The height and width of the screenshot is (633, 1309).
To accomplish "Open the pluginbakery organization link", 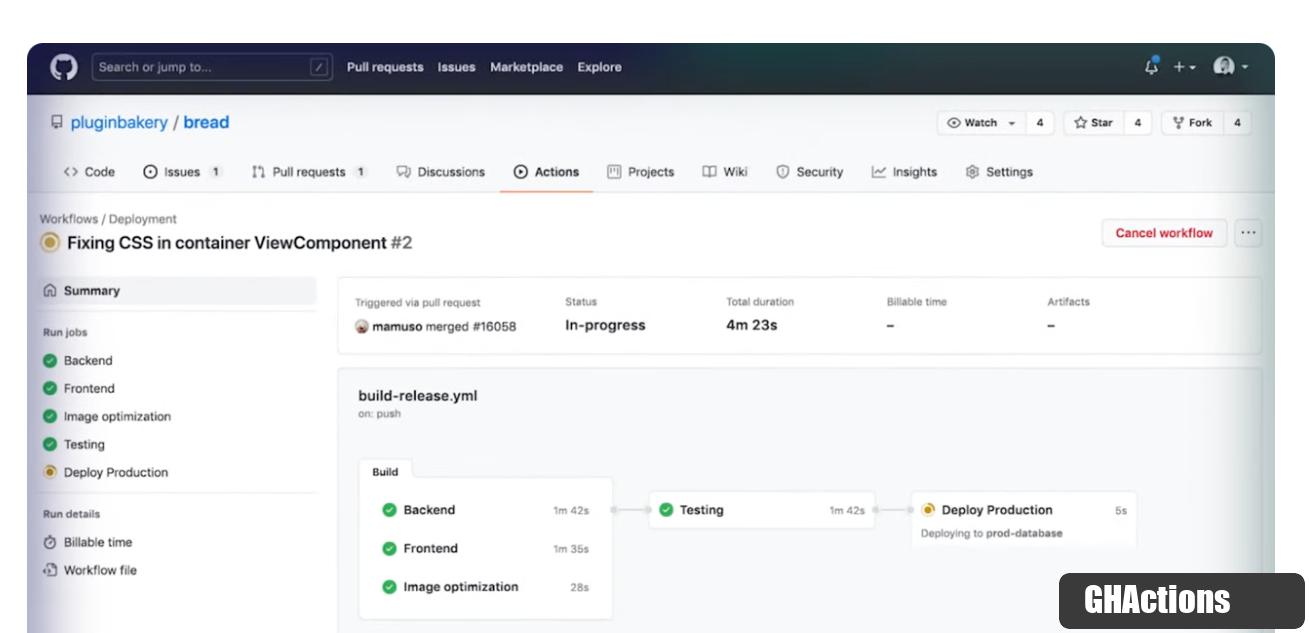I will pos(119,123).
